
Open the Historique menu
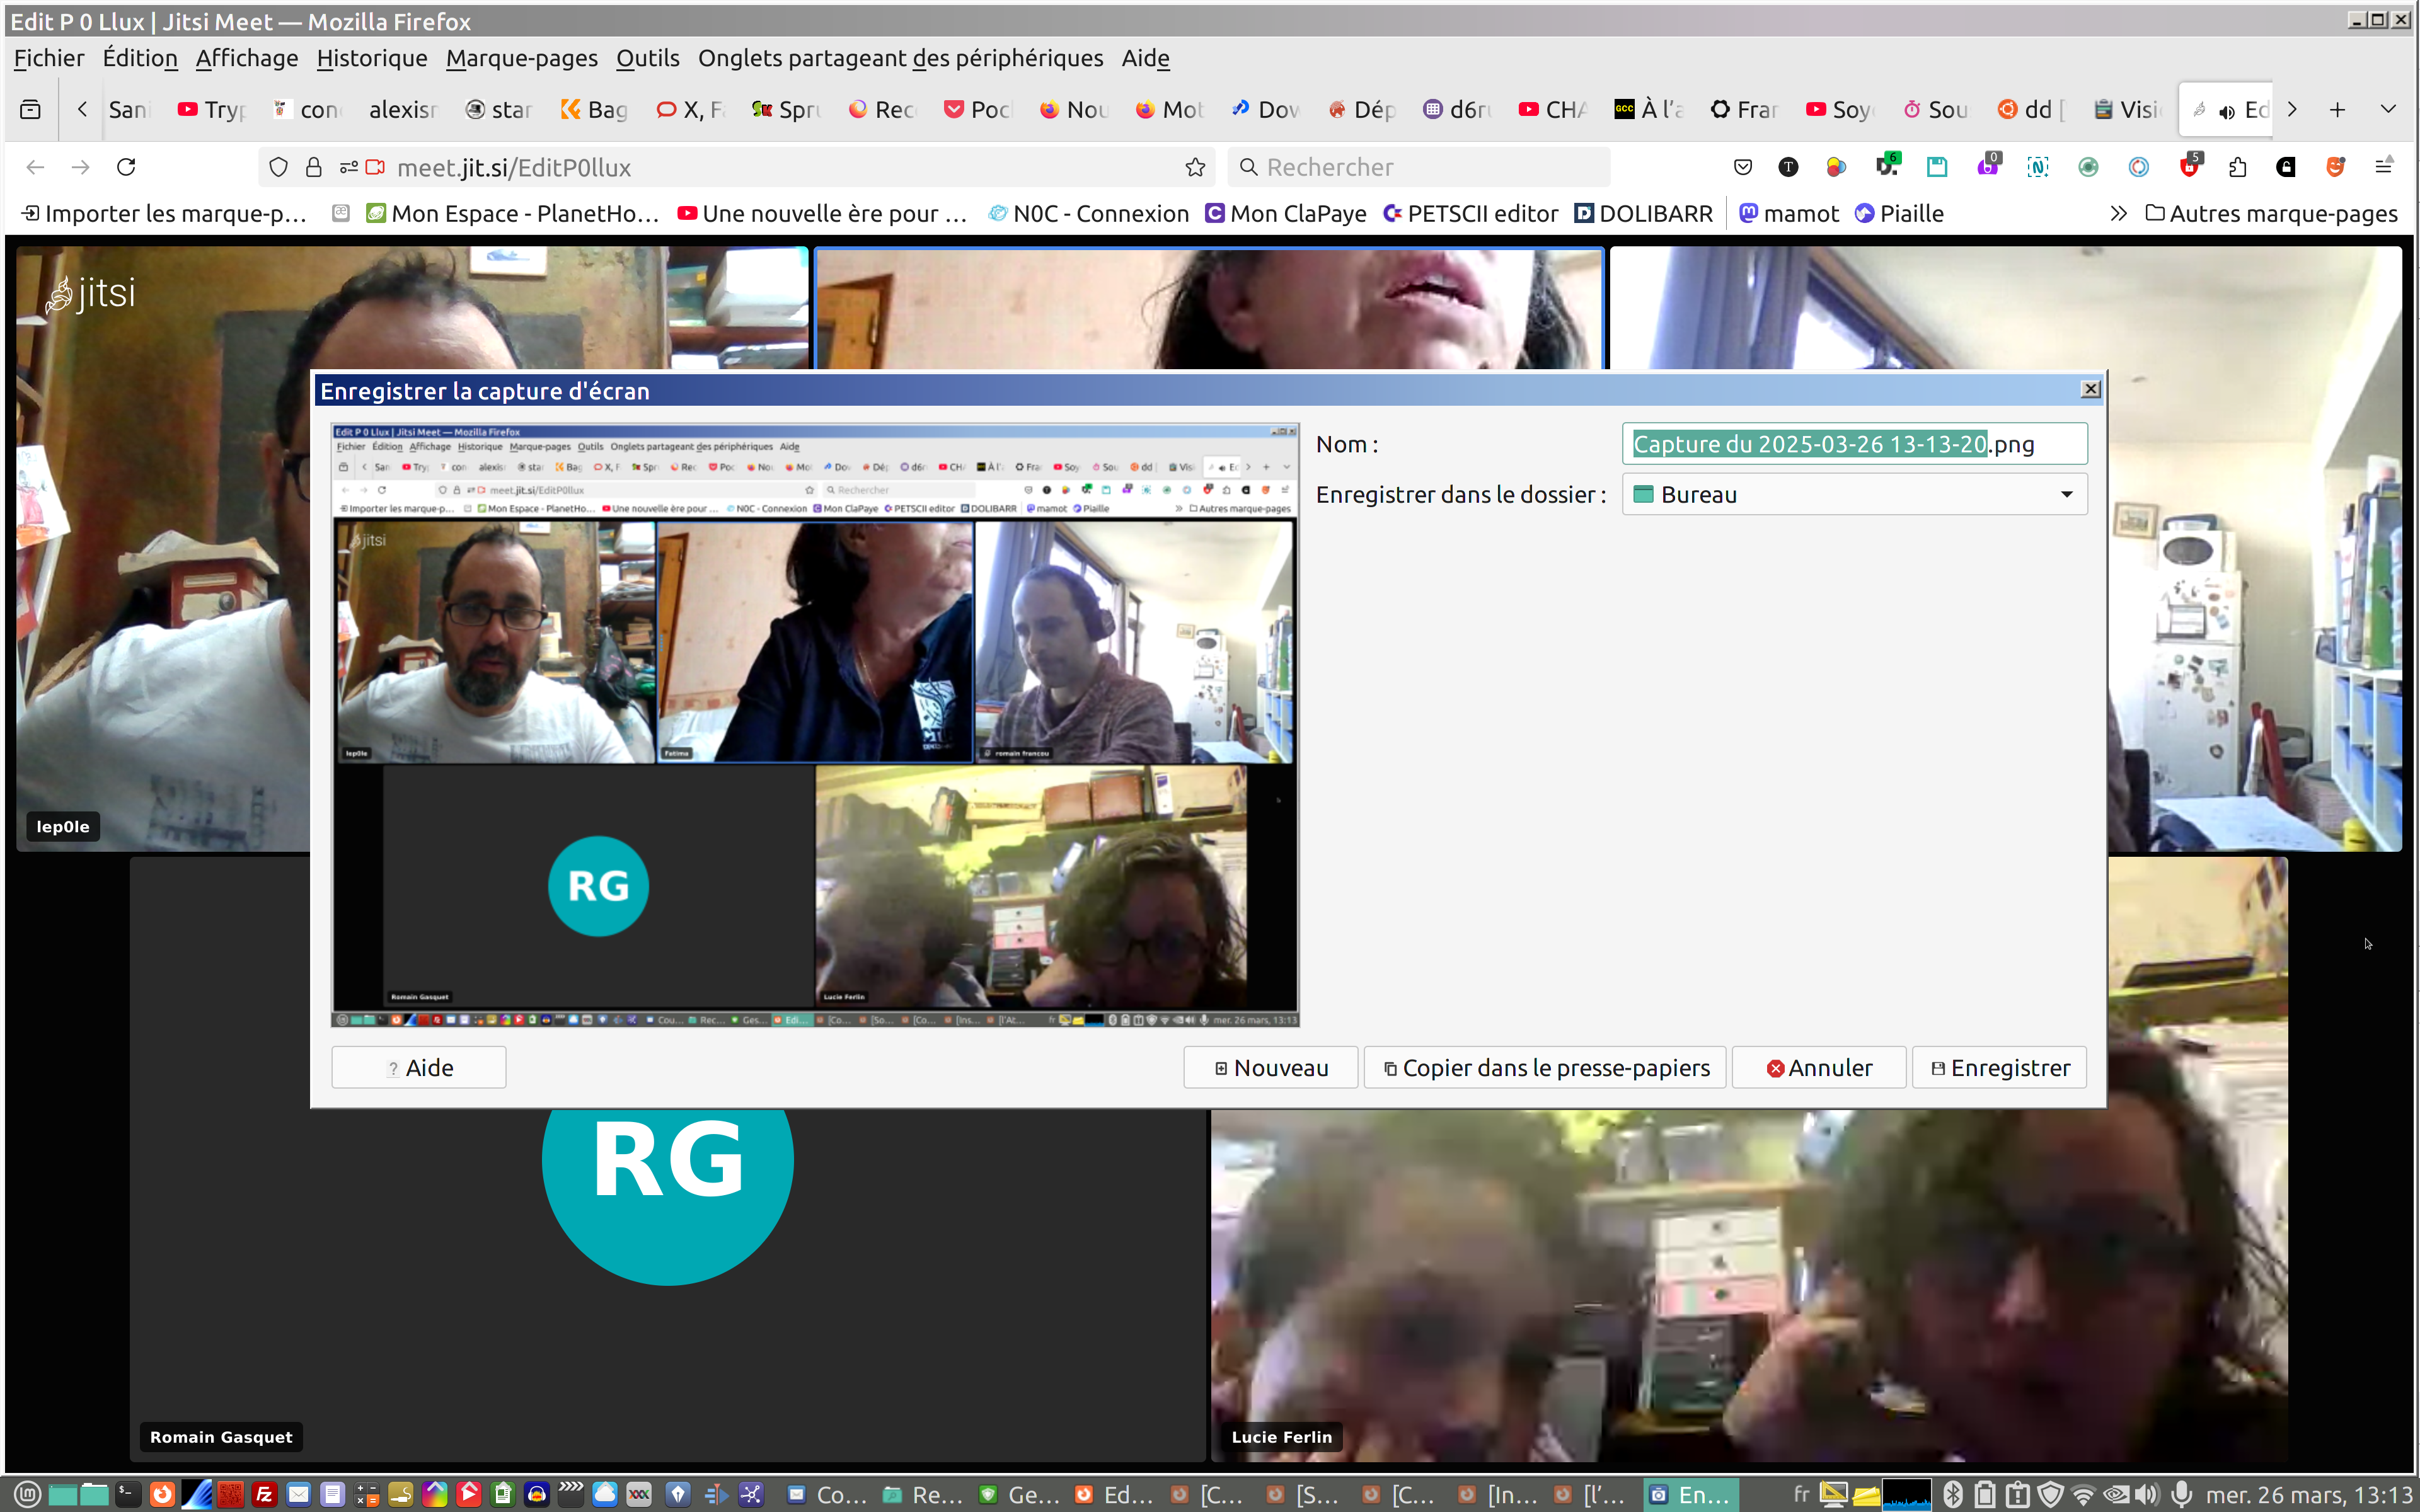[x=371, y=58]
